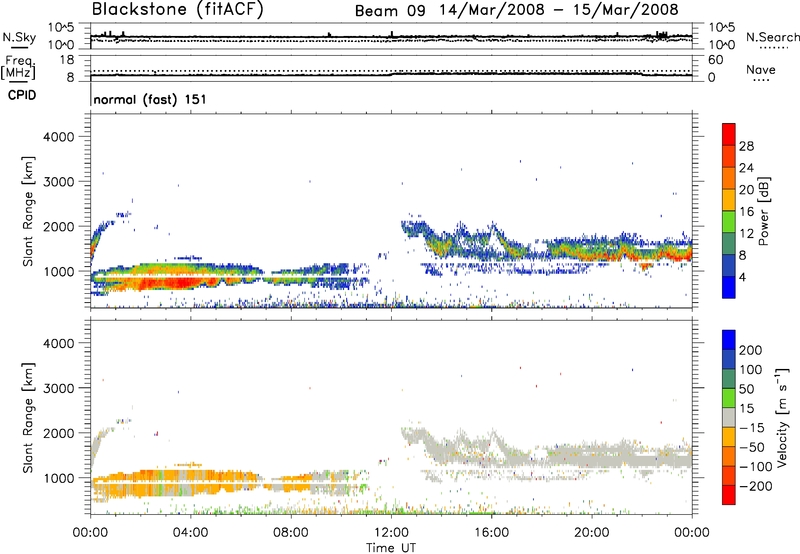Click the N.Search legend label
The width and height of the screenshot is (800, 554).
(x=772, y=37)
